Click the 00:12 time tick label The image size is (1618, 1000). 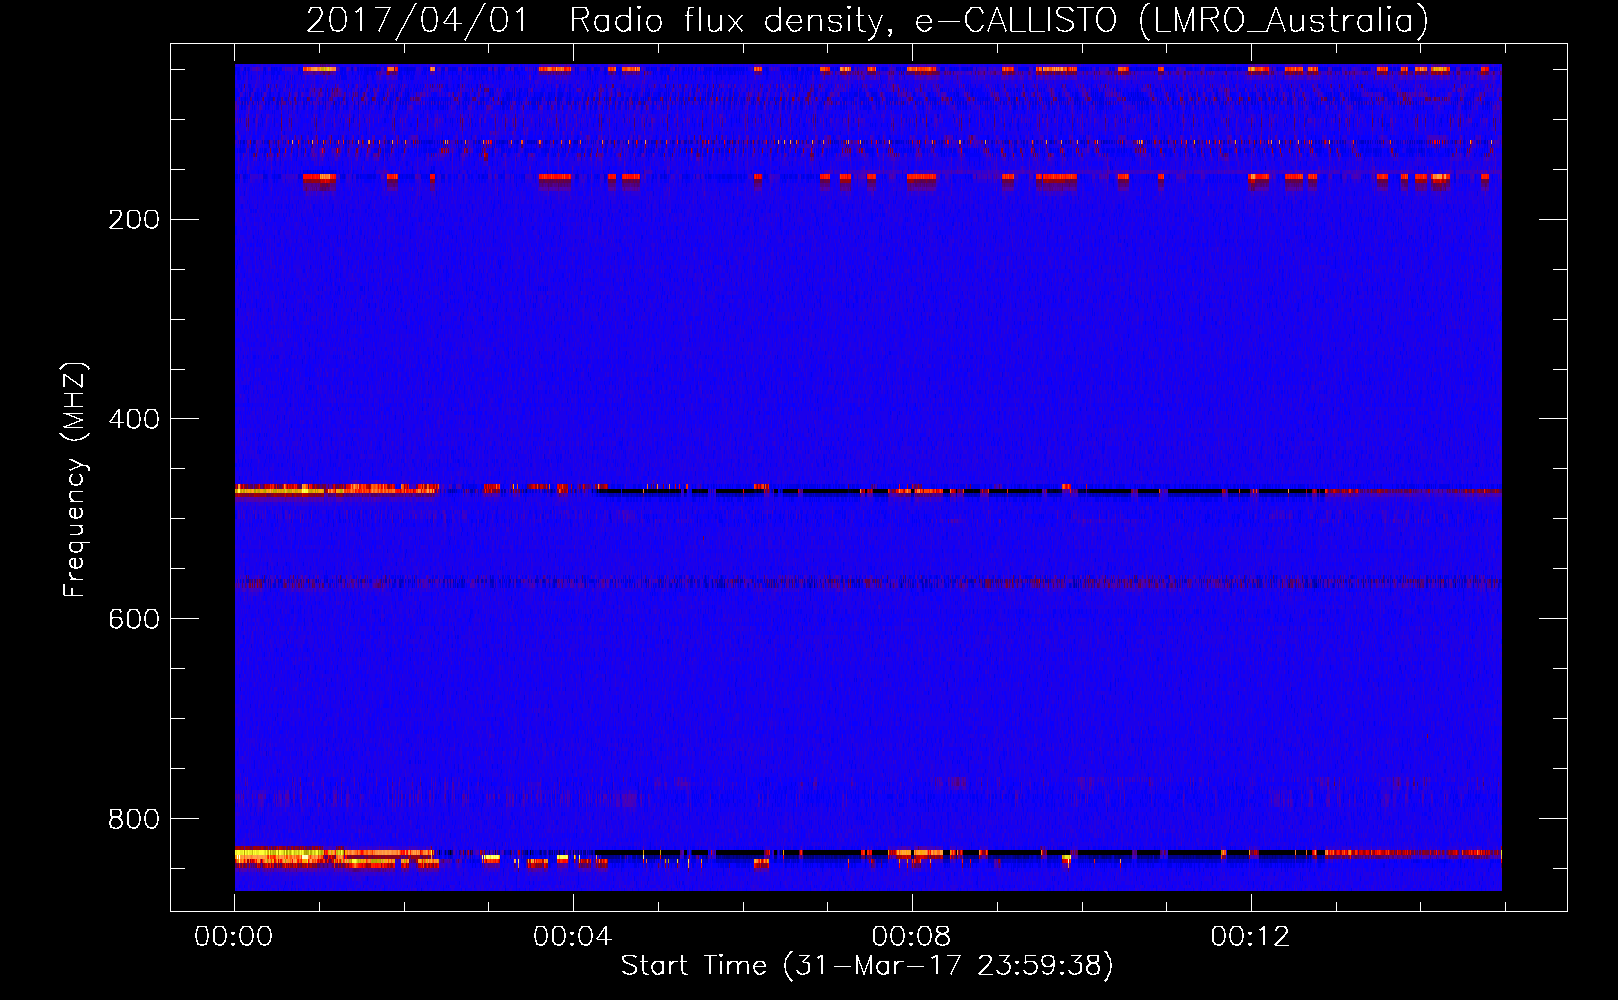[x=1250, y=937]
